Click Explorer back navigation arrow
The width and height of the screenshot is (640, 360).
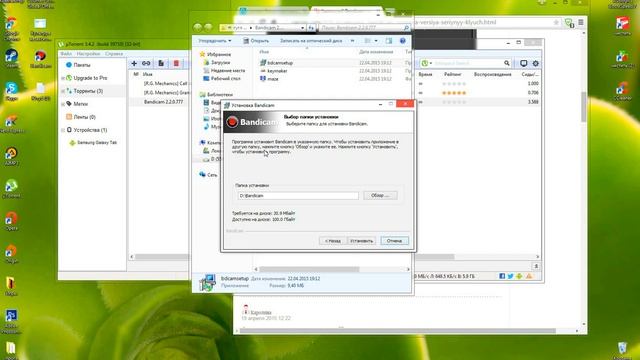(198, 27)
